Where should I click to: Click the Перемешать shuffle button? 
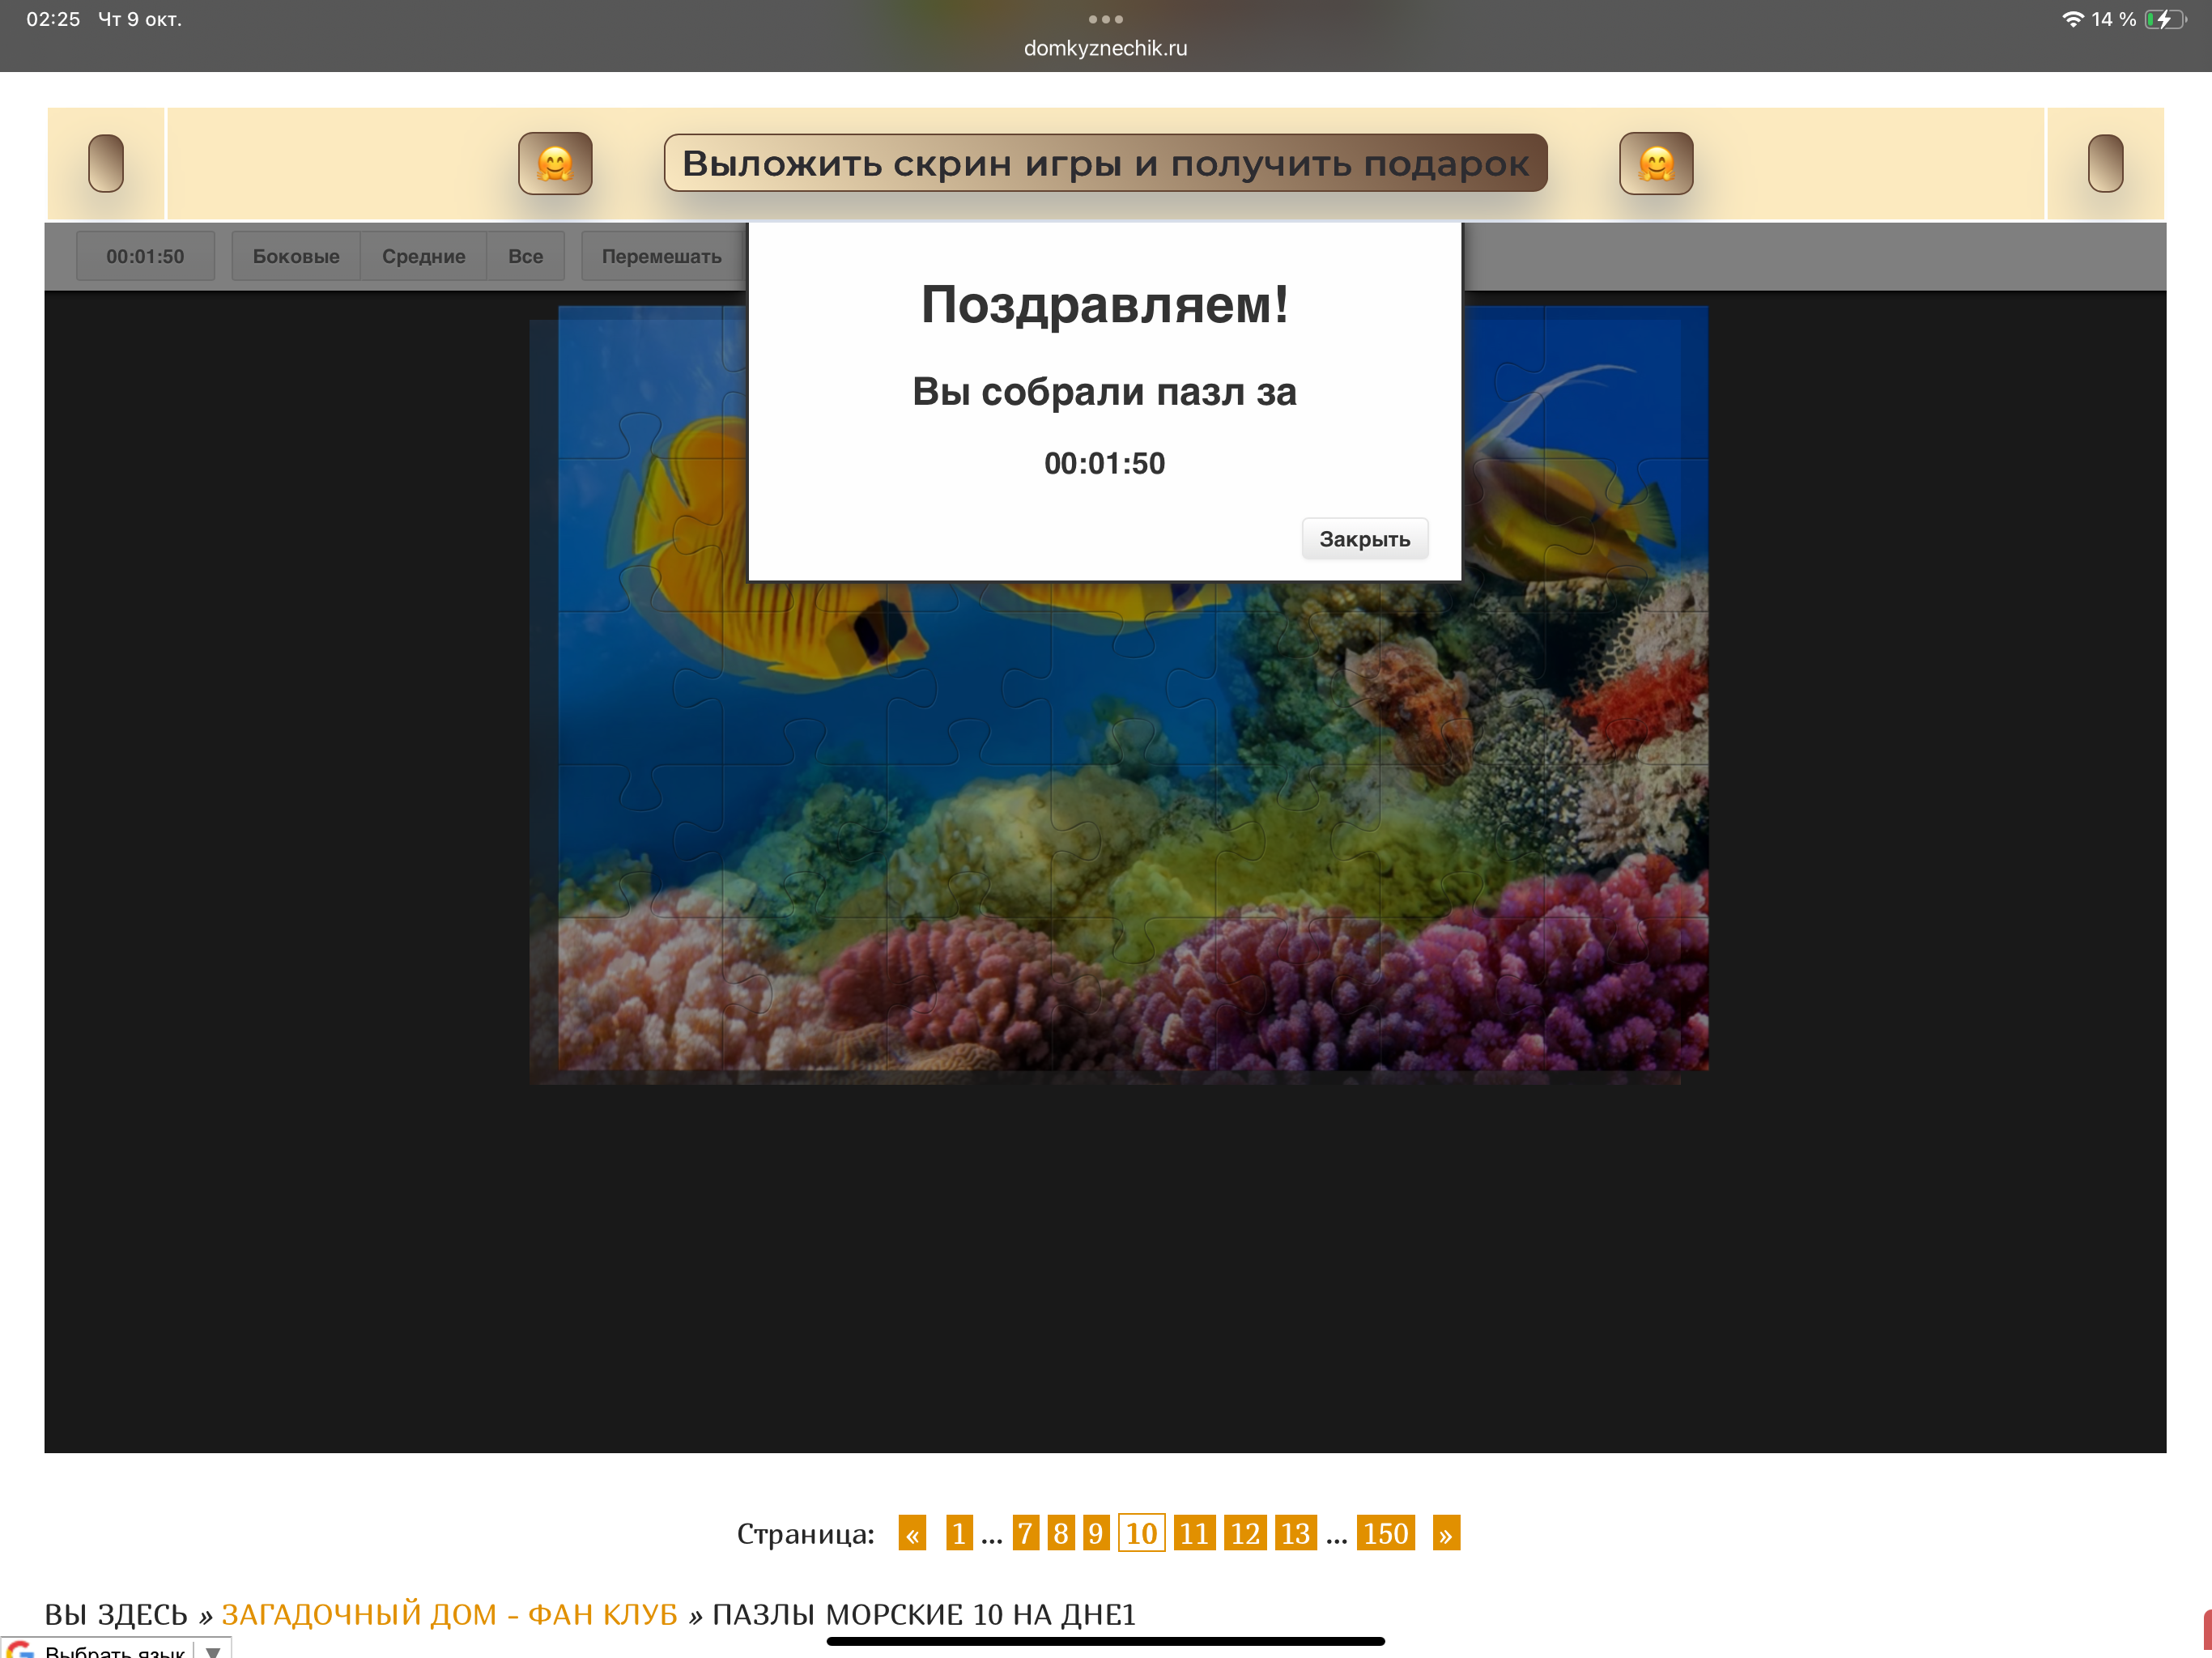(661, 256)
